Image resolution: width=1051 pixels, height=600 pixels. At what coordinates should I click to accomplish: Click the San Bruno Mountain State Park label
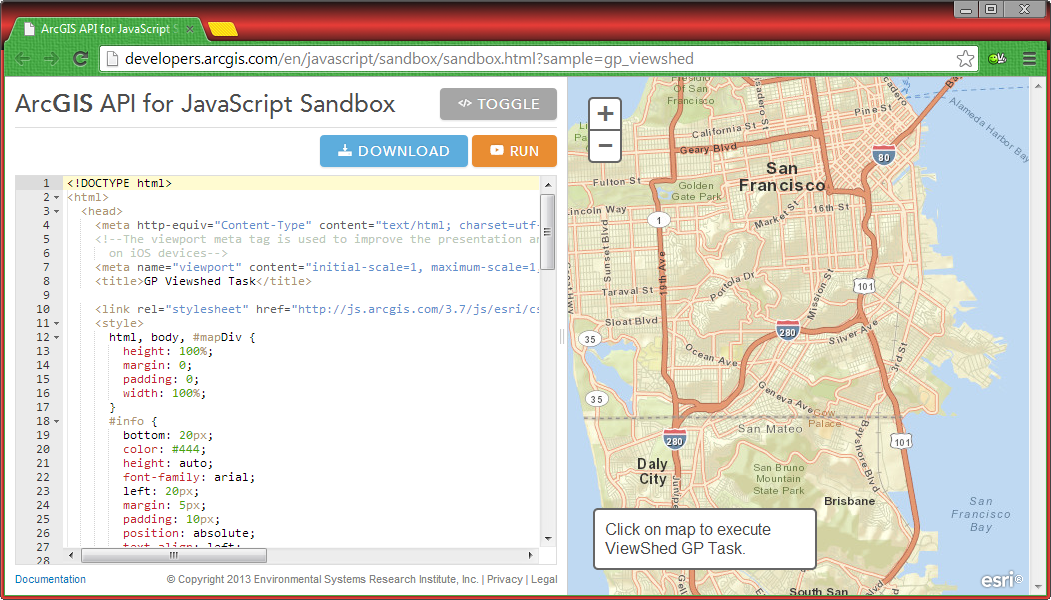[778, 479]
